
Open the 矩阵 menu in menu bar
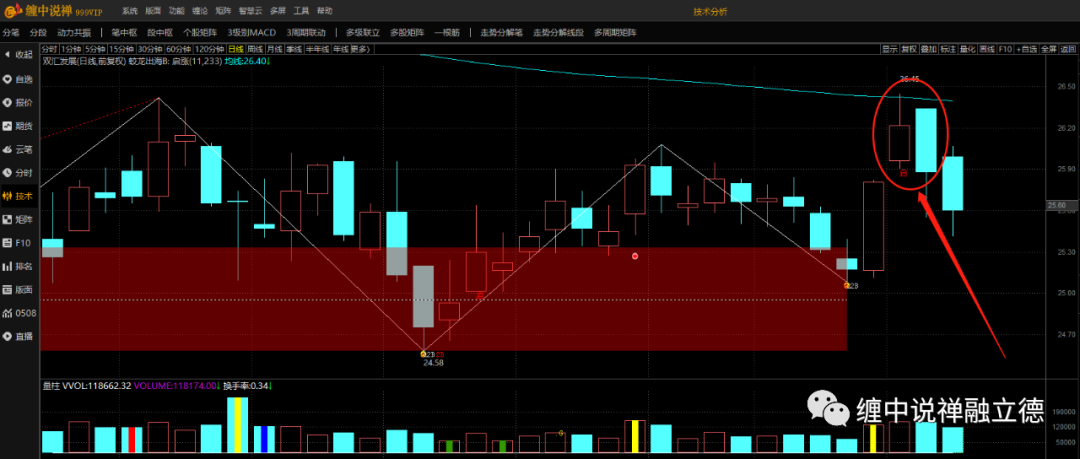pyautogui.click(x=223, y=12)
